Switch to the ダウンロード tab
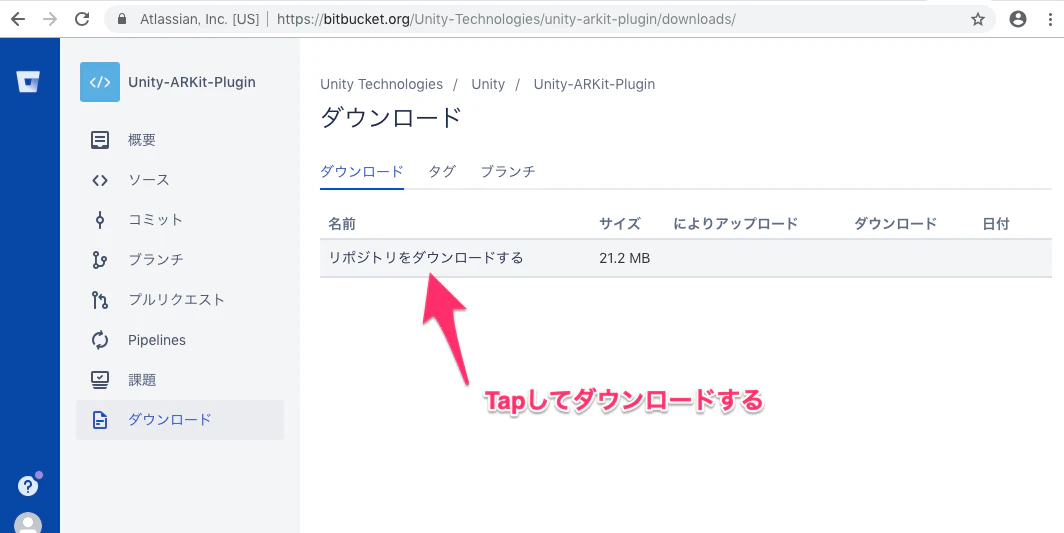Image resolution: width=1064 pixels, height=533 pixels. pos(362,171)
